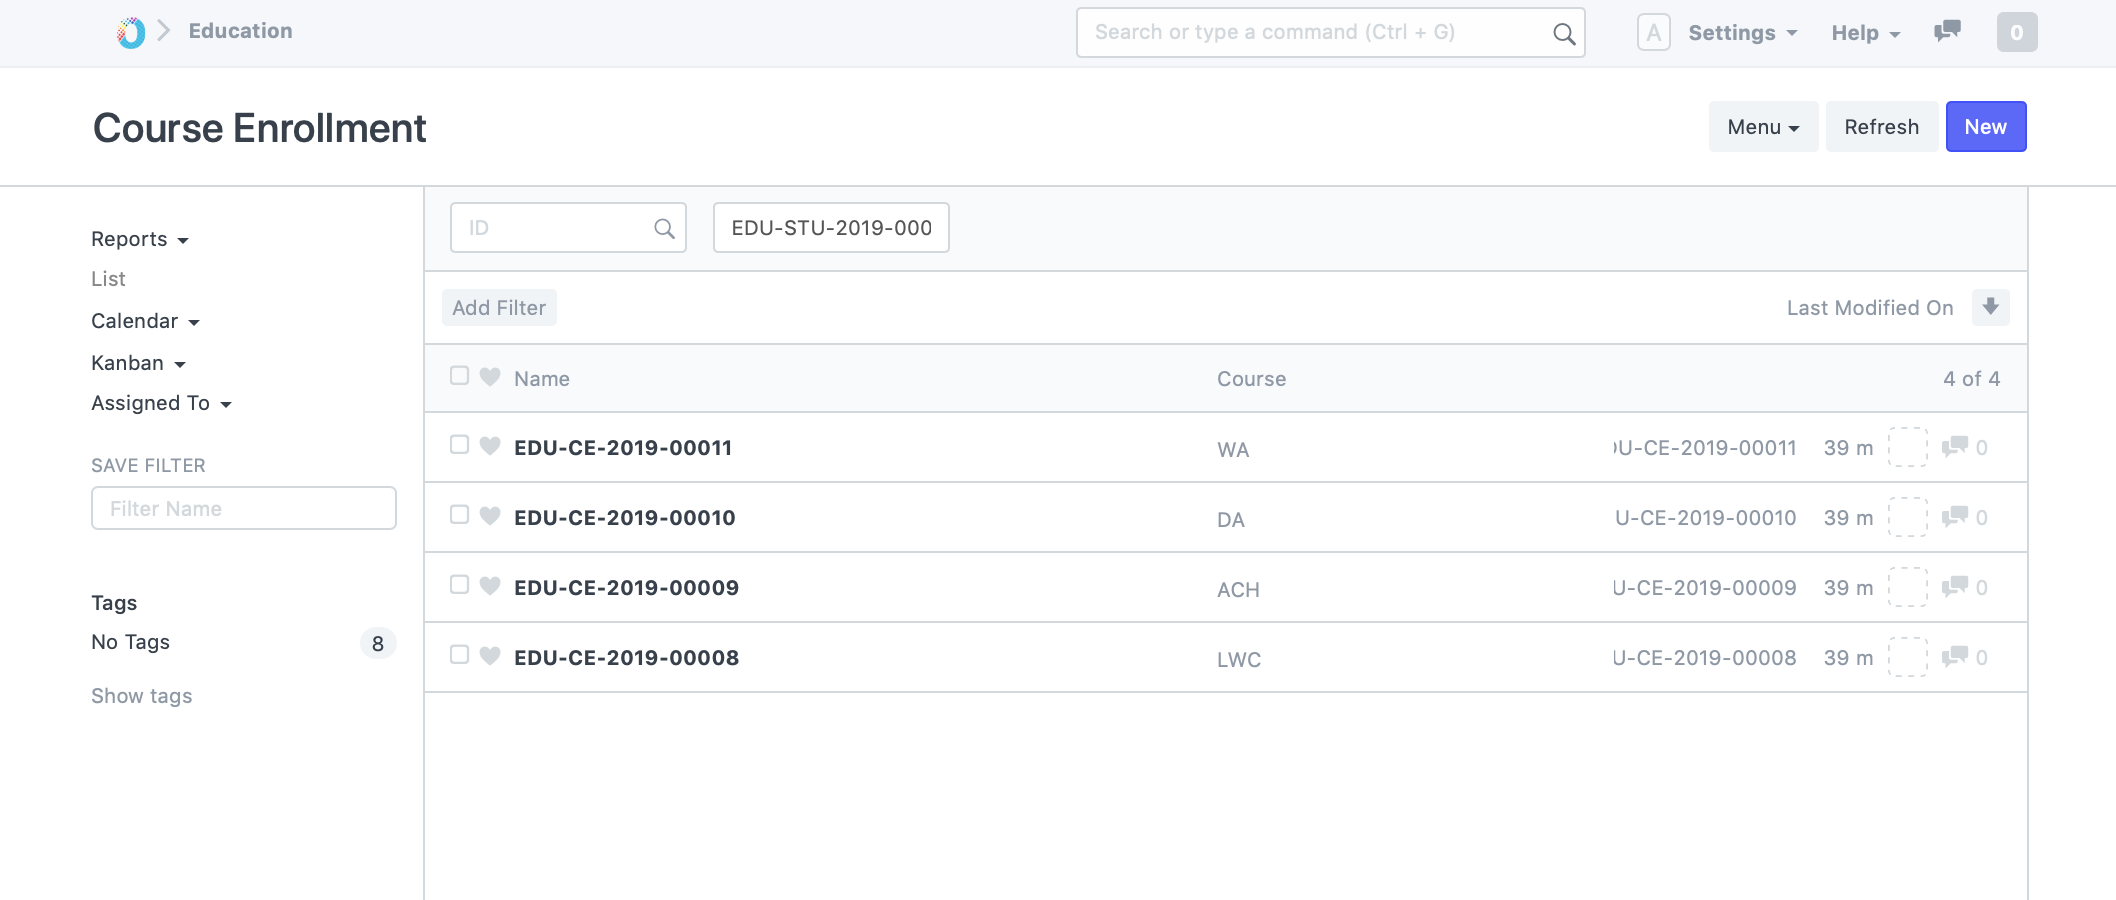
Task: Select checkbox for EDU-CE-2019-00010
Action: (460, 515)
